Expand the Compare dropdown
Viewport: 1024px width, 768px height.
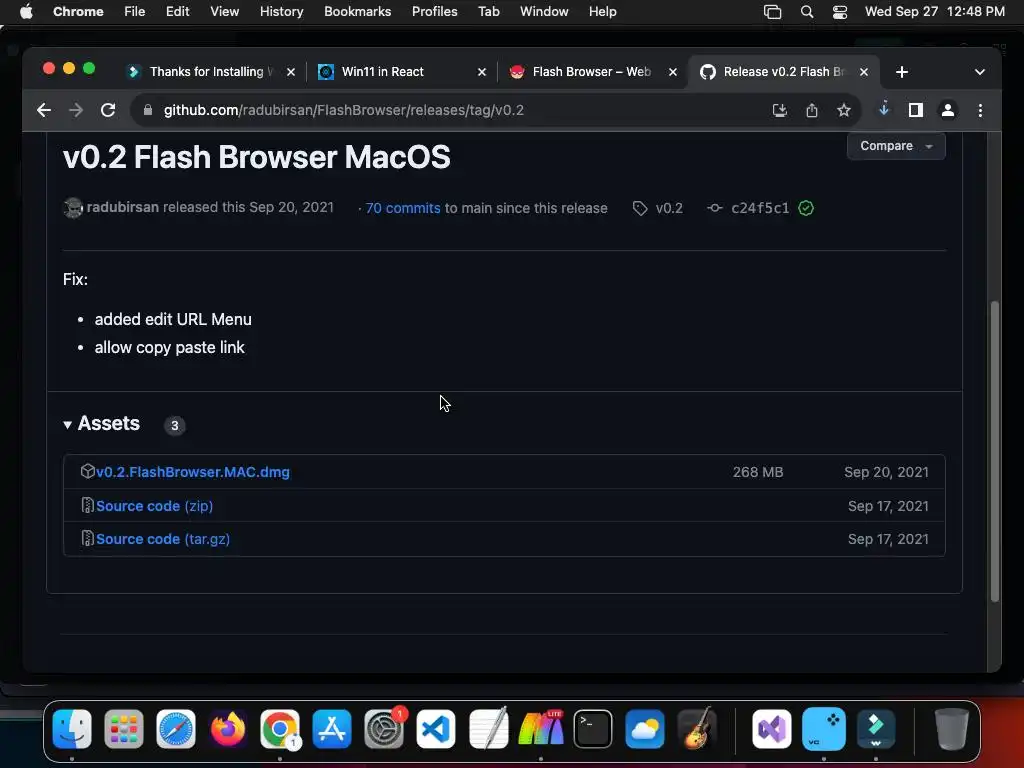[896, 146]
